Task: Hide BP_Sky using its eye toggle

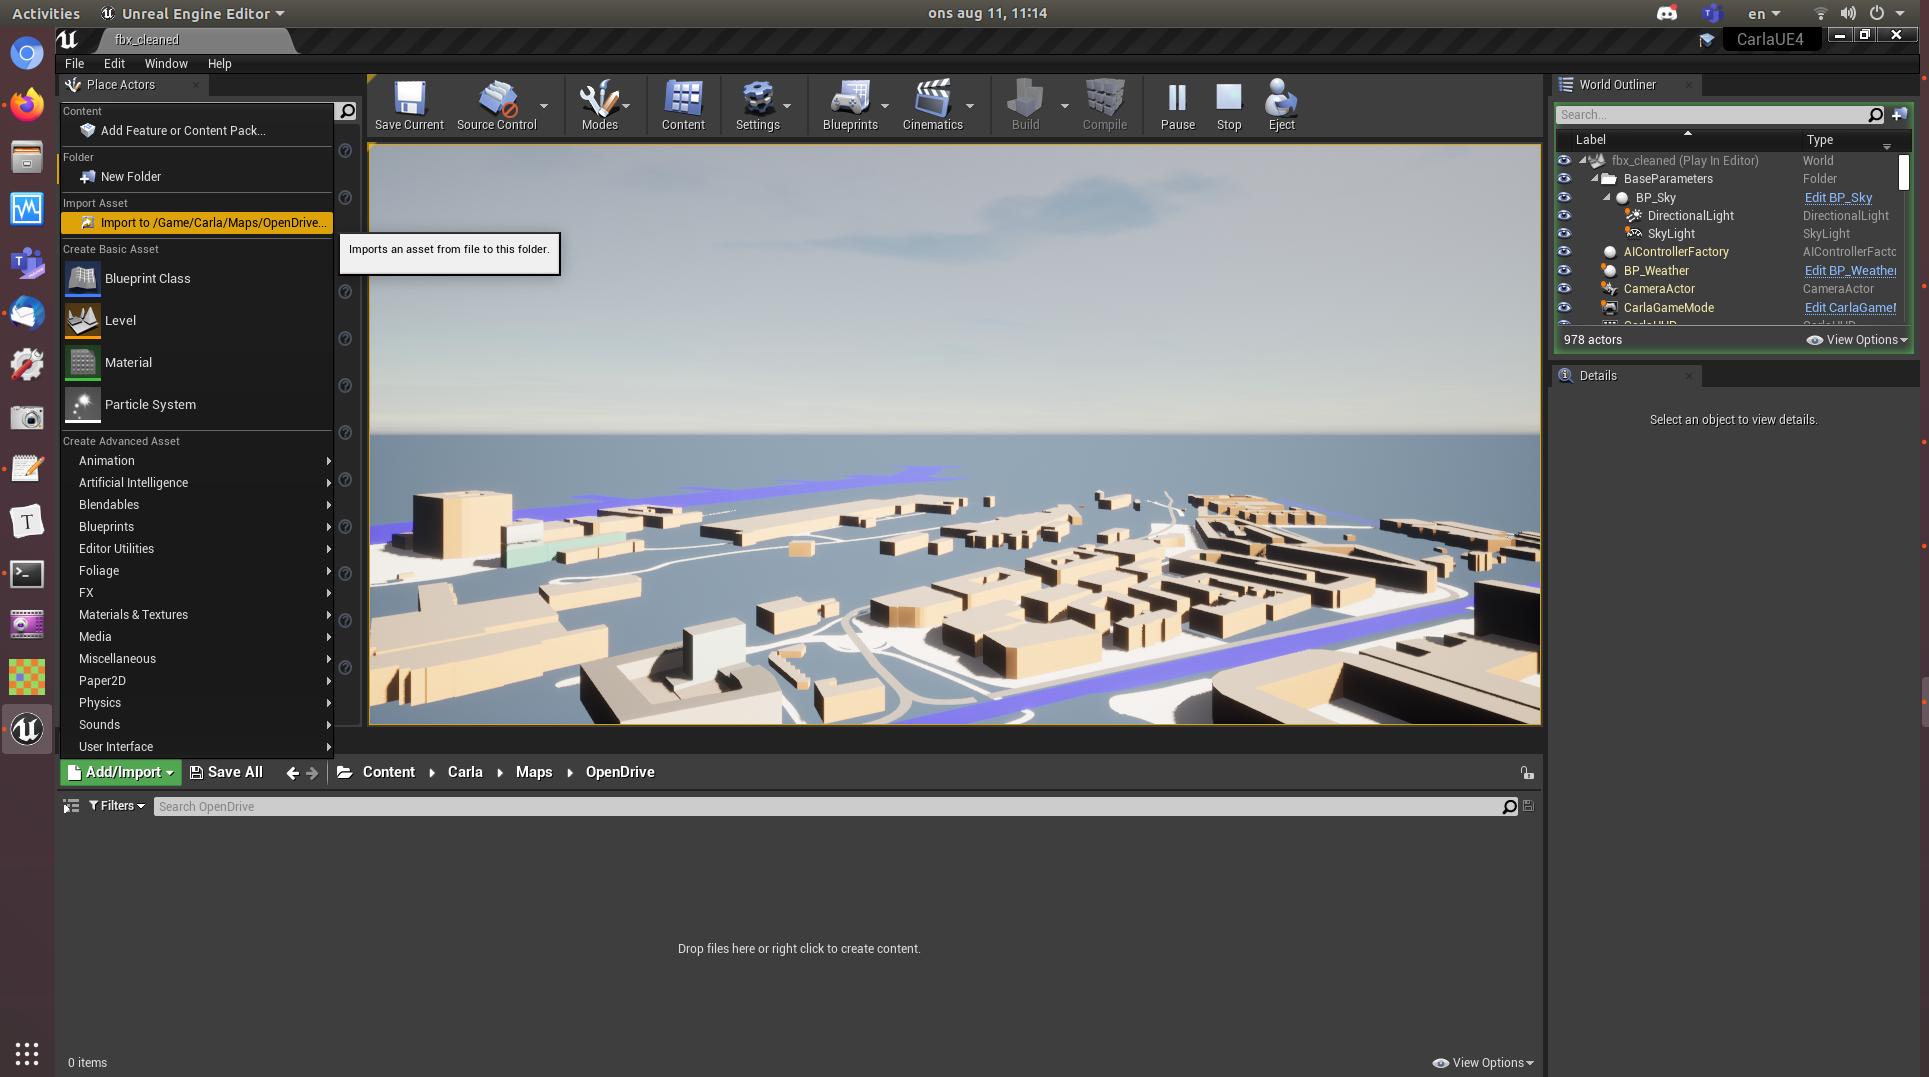Action: click(x=1565, y=197)
